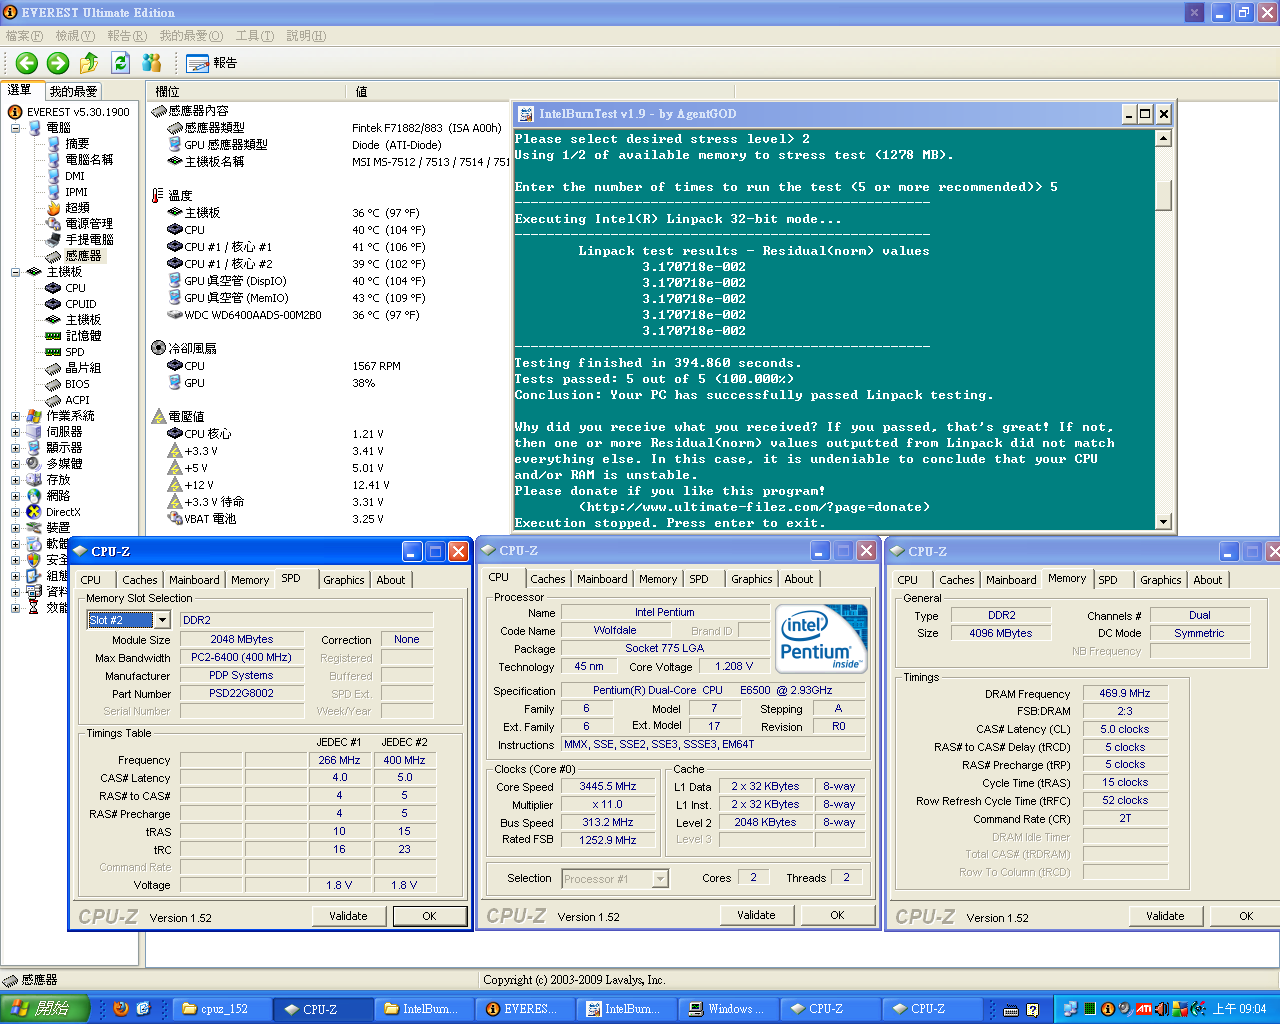Click the taskbar clock 上午 09:04
This screenshot has height=1024, width=1280.
pyautogui.click(x=1239, y=1009)
